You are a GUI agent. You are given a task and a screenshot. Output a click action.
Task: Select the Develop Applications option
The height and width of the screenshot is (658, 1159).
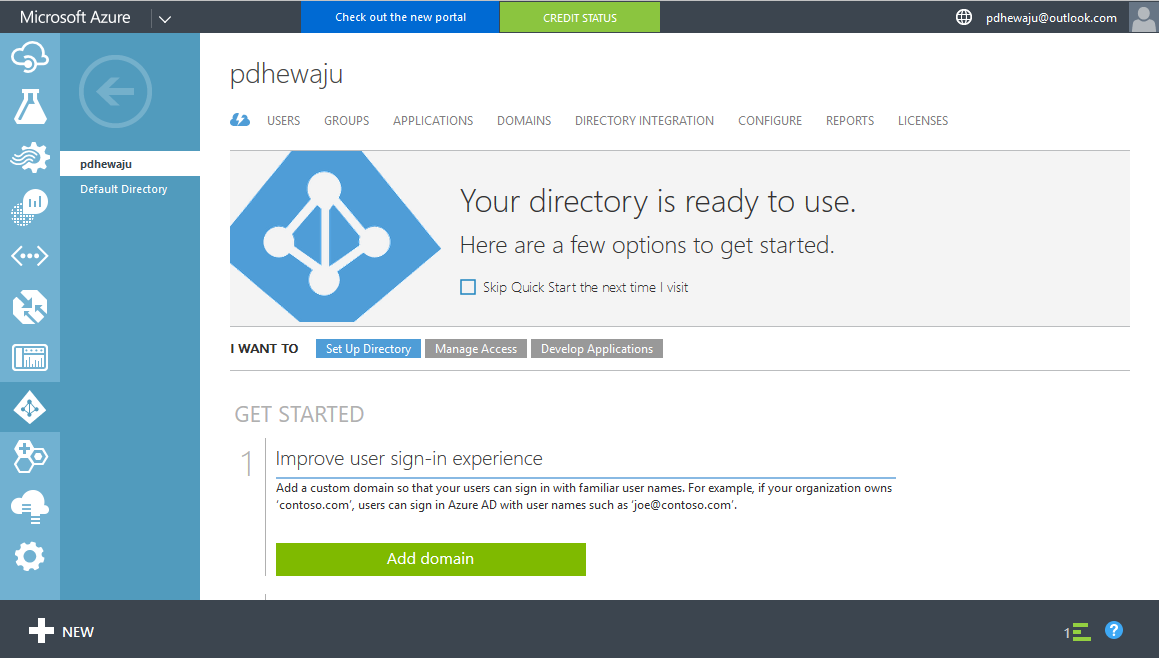coord(597,349)
